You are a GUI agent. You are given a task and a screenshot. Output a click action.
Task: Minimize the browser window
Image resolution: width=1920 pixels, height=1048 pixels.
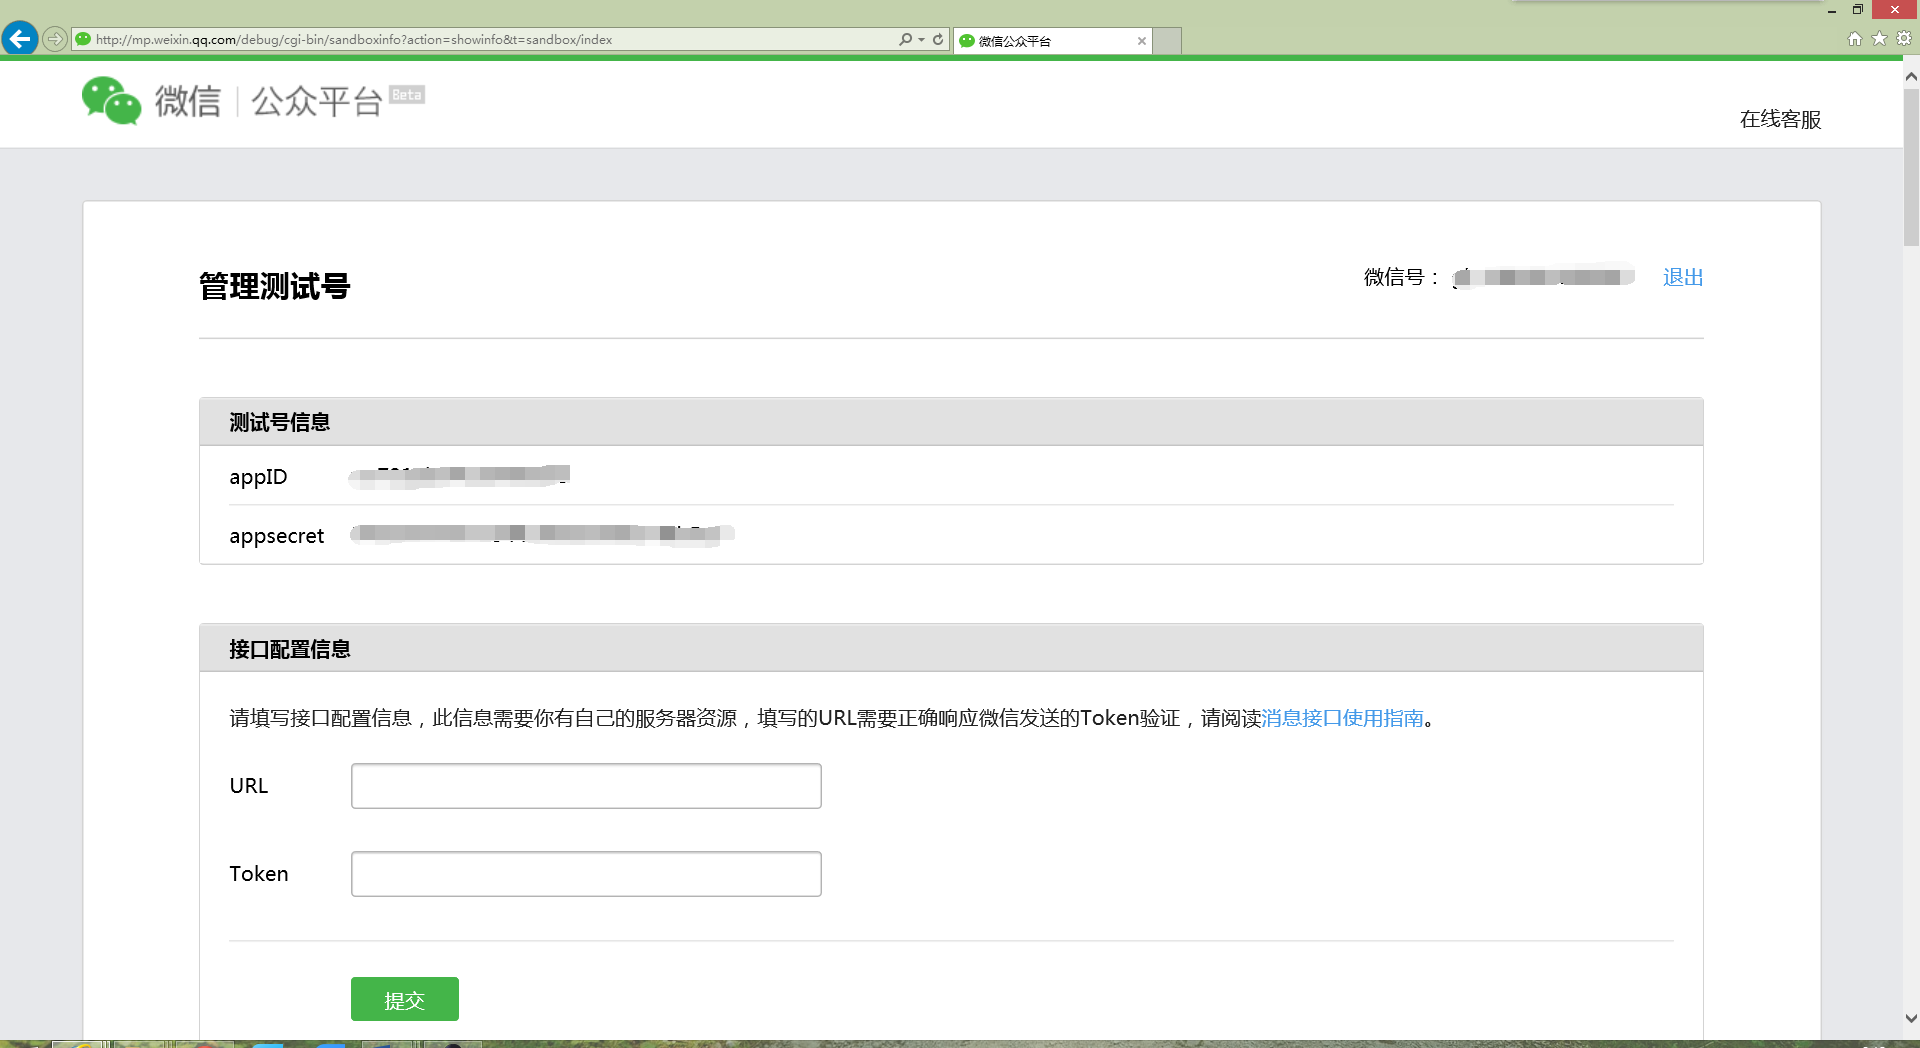click(1832, 10)
